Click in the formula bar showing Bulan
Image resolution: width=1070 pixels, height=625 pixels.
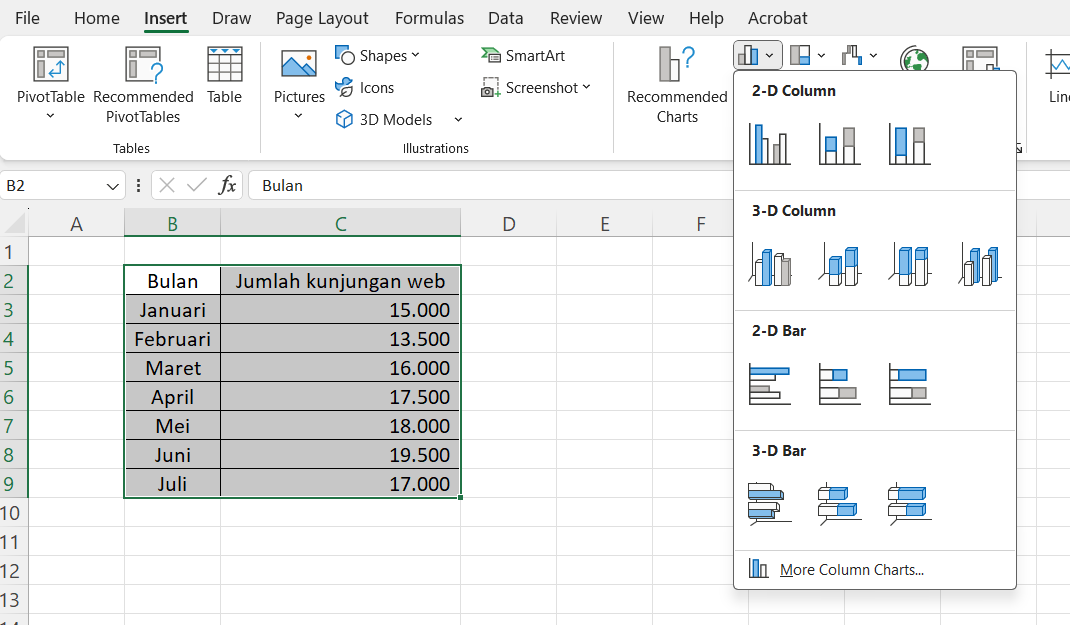click(x=490, y=186)
